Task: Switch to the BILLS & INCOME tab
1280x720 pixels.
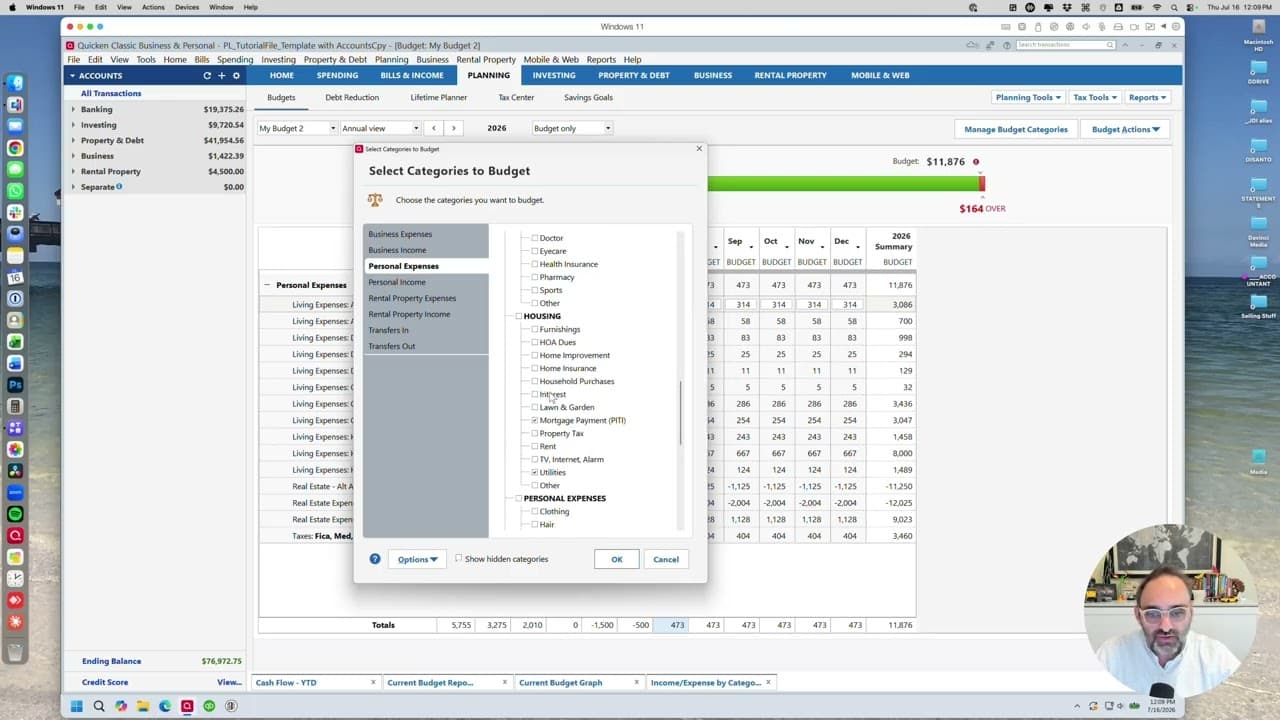Action: [411, 75]
